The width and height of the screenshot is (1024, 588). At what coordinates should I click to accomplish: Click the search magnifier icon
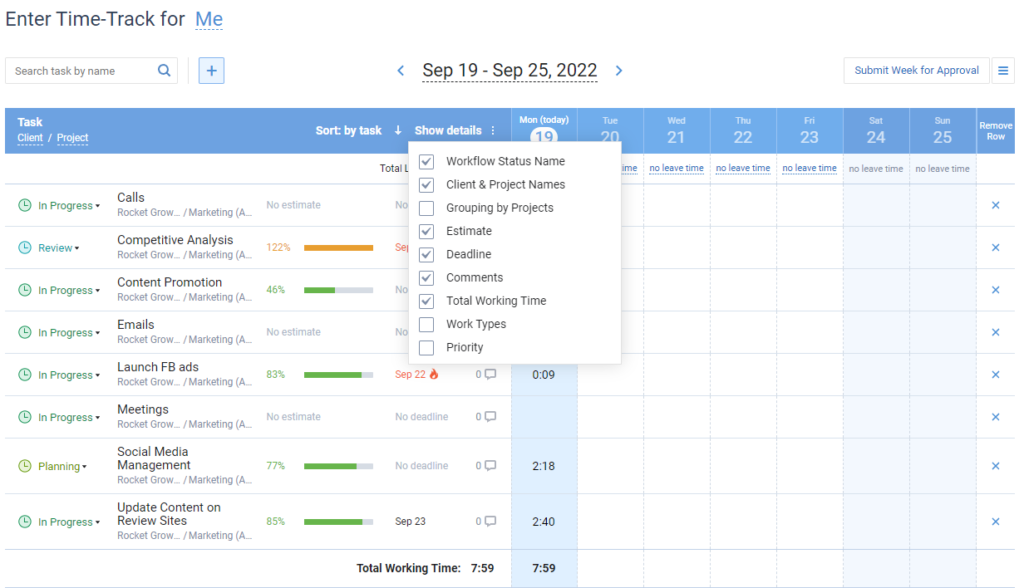(x=163, y=70)
